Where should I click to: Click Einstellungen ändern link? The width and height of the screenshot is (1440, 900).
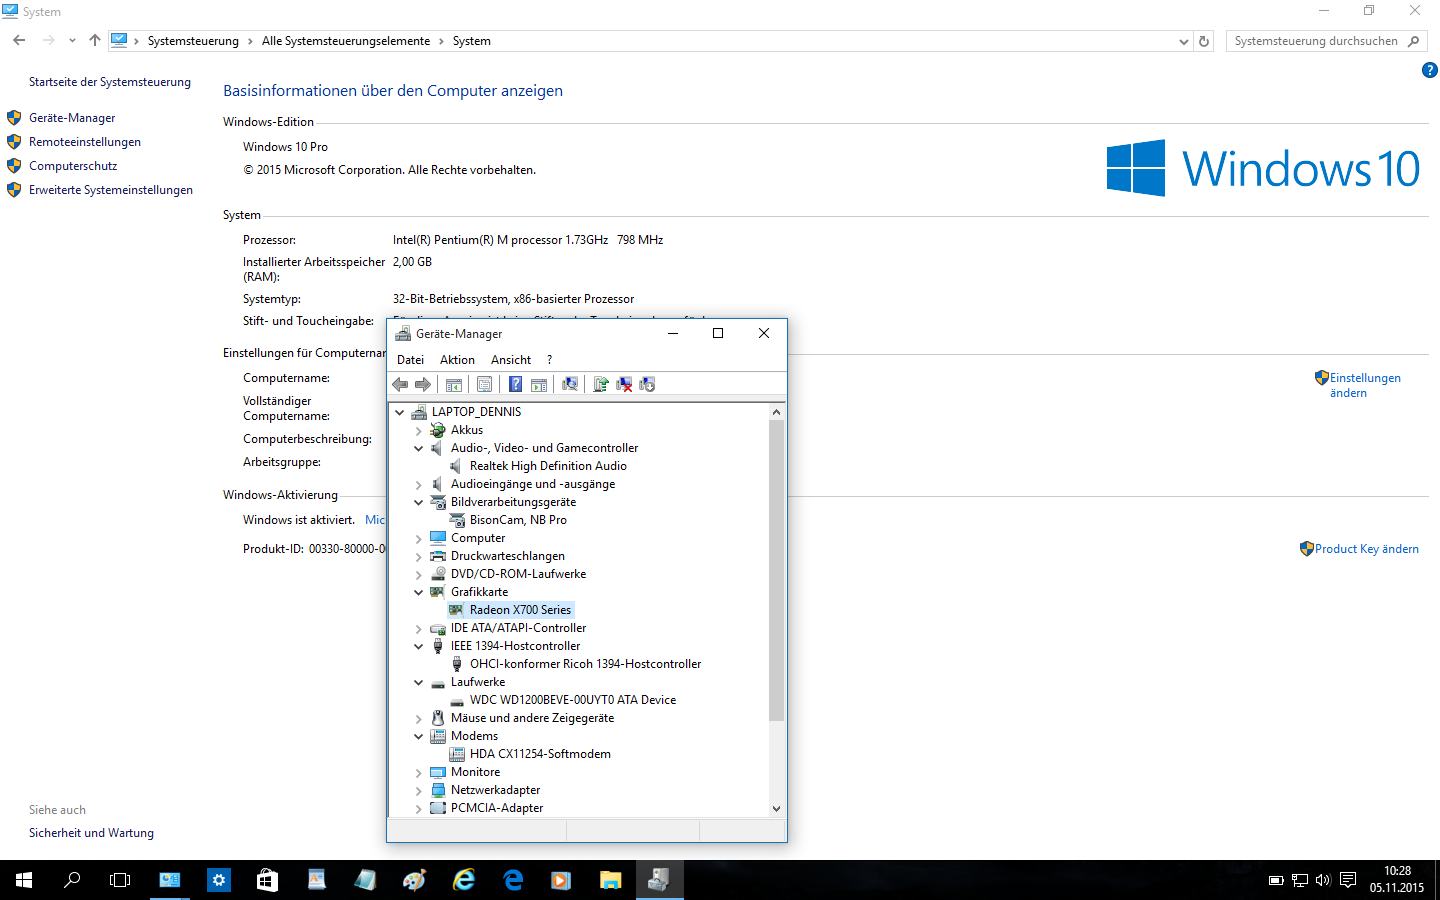point(1365,385)
